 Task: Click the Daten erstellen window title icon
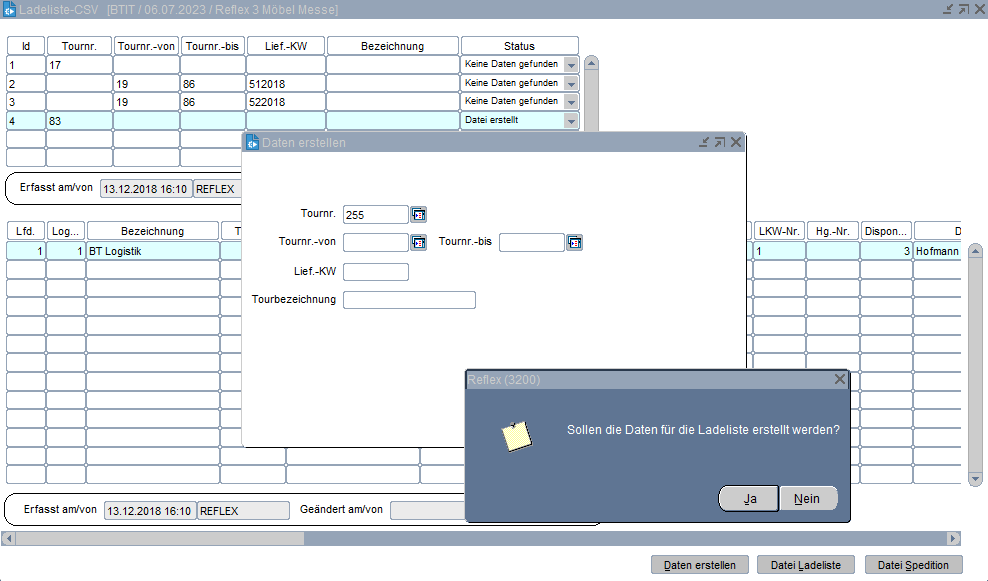252,143
